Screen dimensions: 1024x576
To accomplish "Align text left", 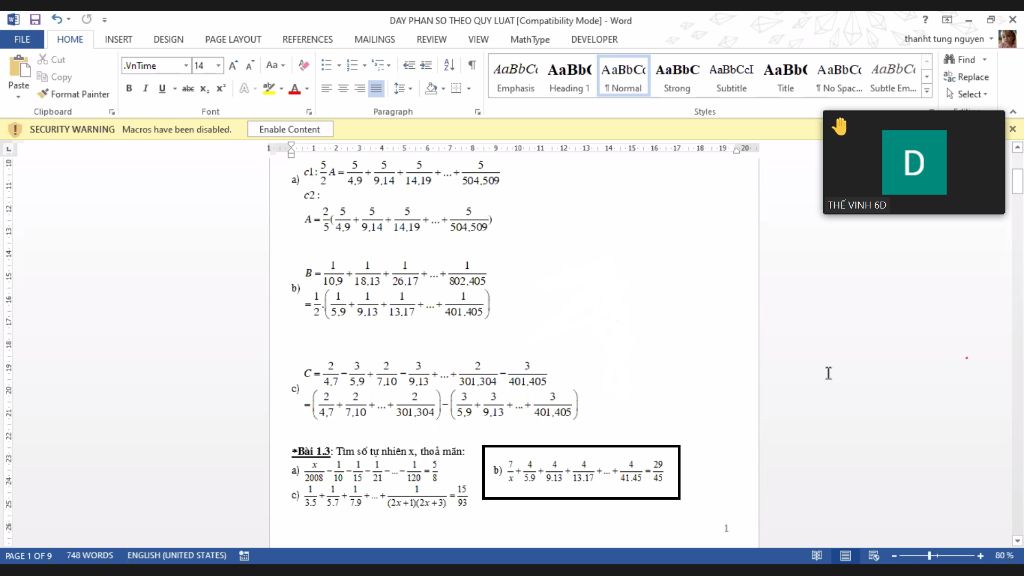I will pos(326,88).
